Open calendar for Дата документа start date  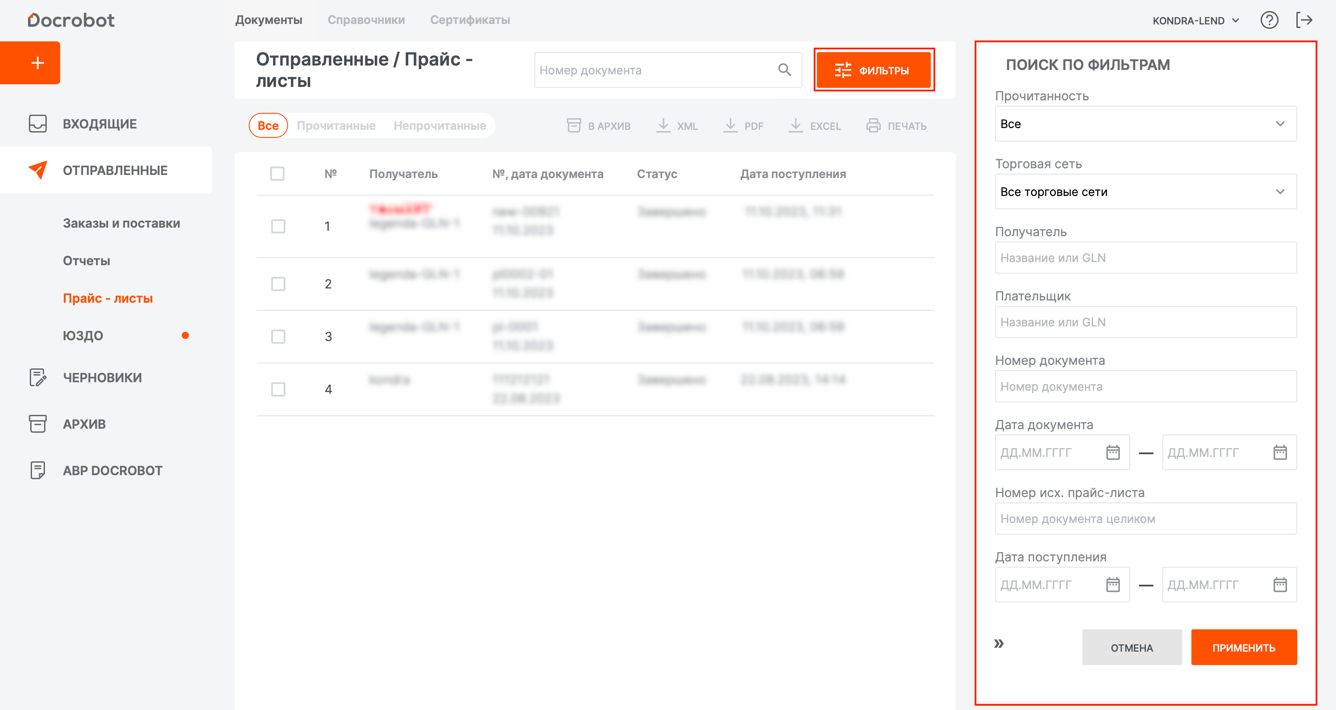pyautogui.click(x=1113, y=453)
